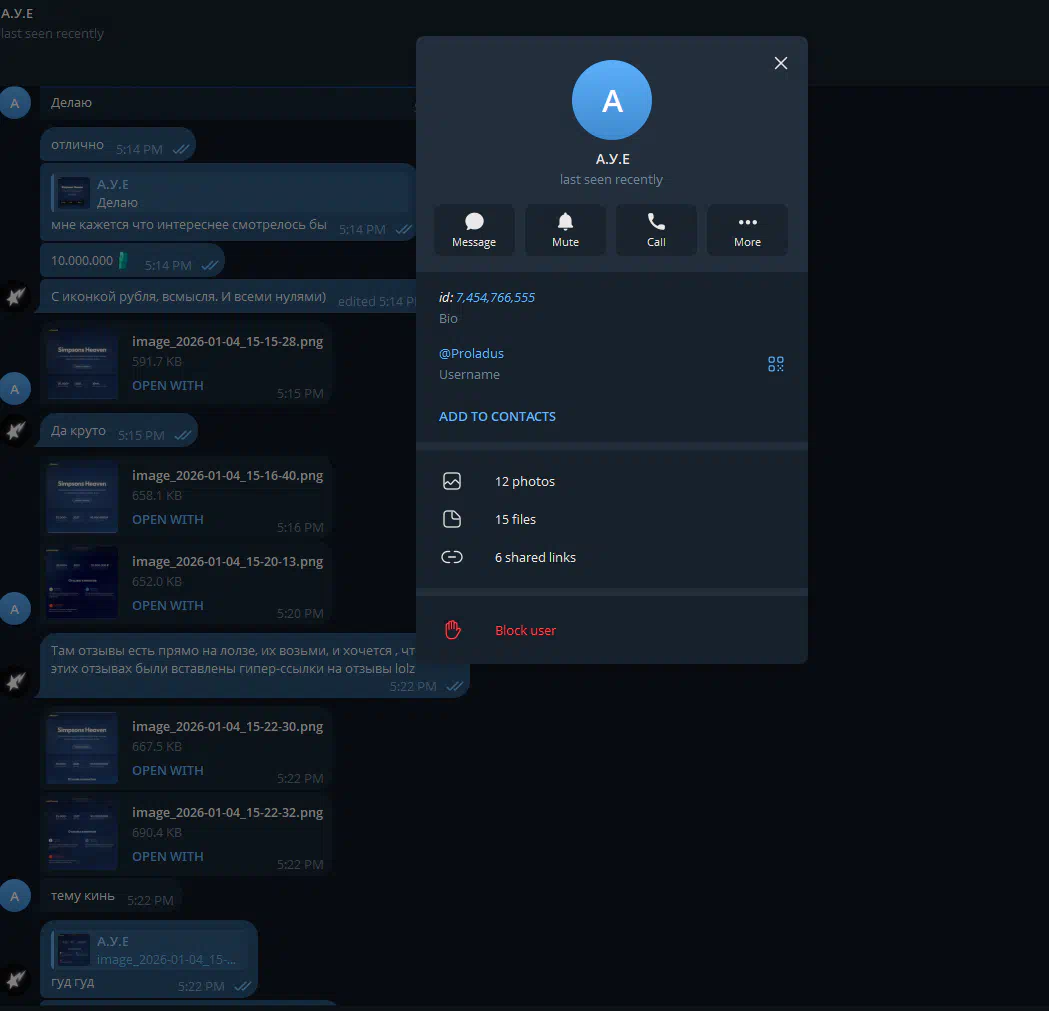Close the user profile panel
Screen dimensions: 1049x1011
tap(781, 63)
